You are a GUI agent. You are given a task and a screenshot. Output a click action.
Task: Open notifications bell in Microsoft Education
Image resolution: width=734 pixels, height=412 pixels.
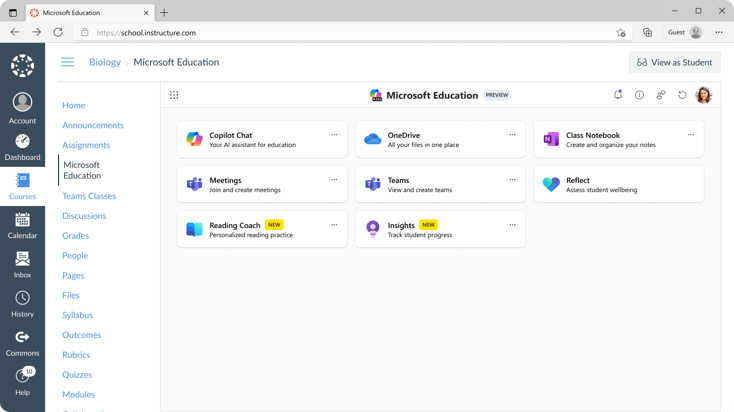point(618,95)
